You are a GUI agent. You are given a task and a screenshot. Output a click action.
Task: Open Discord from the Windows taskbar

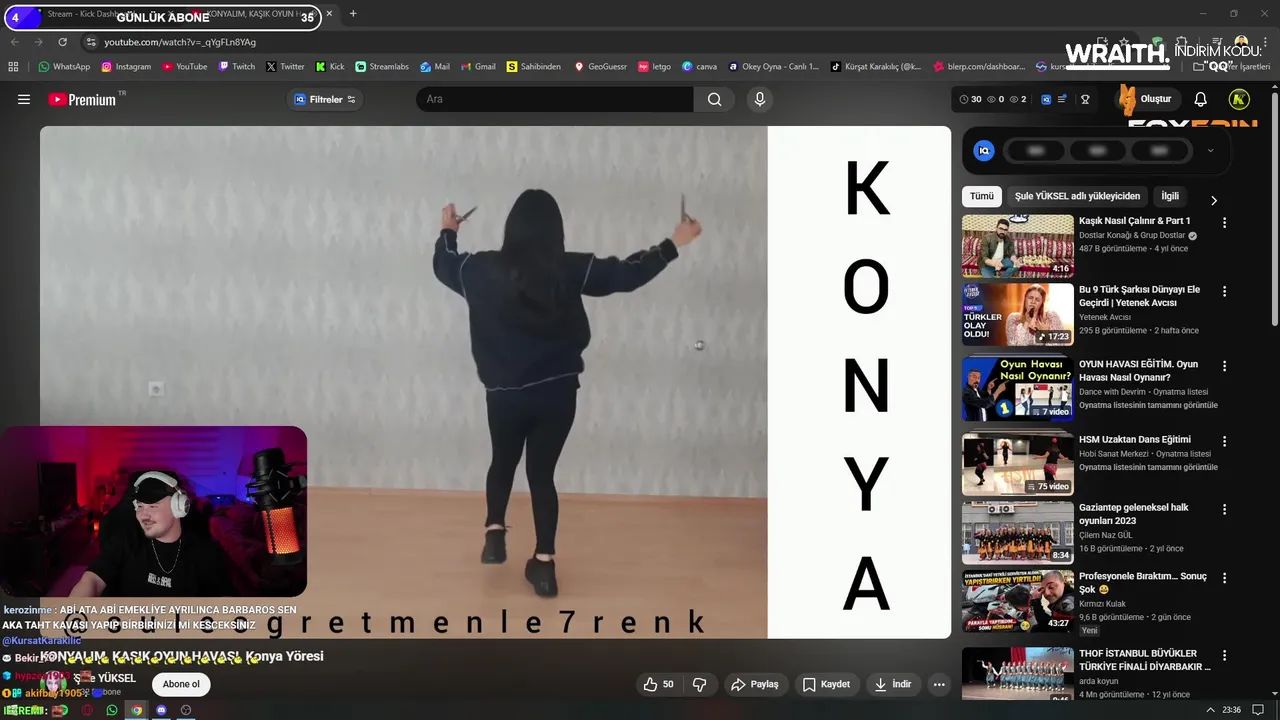pos(161,710)
